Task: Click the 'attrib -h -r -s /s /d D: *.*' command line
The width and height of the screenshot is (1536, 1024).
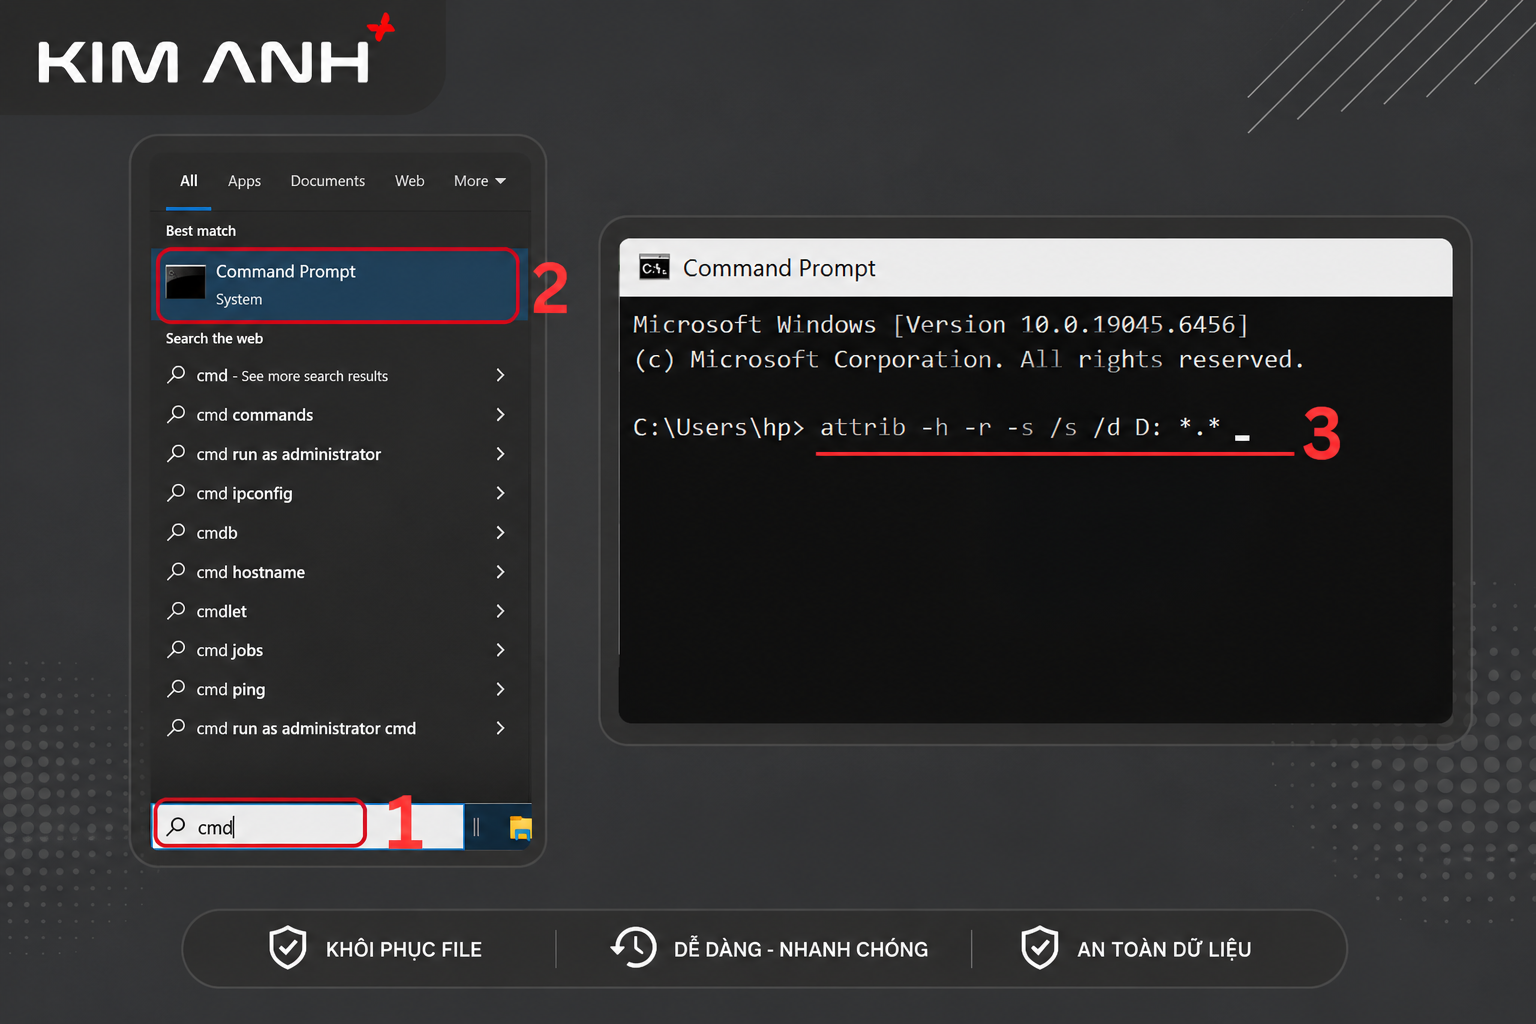Action: point(1020,428)
